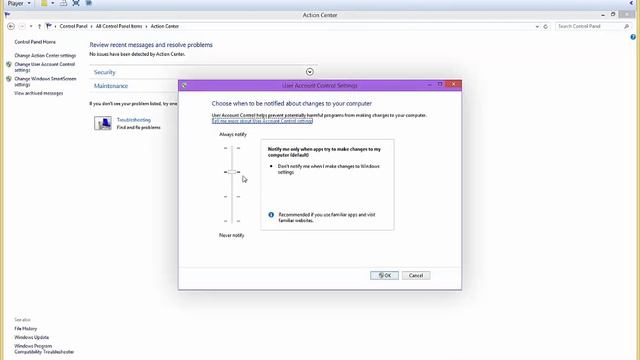Open Windows Program Compatibility Troubleshooter link

[44, 349]
